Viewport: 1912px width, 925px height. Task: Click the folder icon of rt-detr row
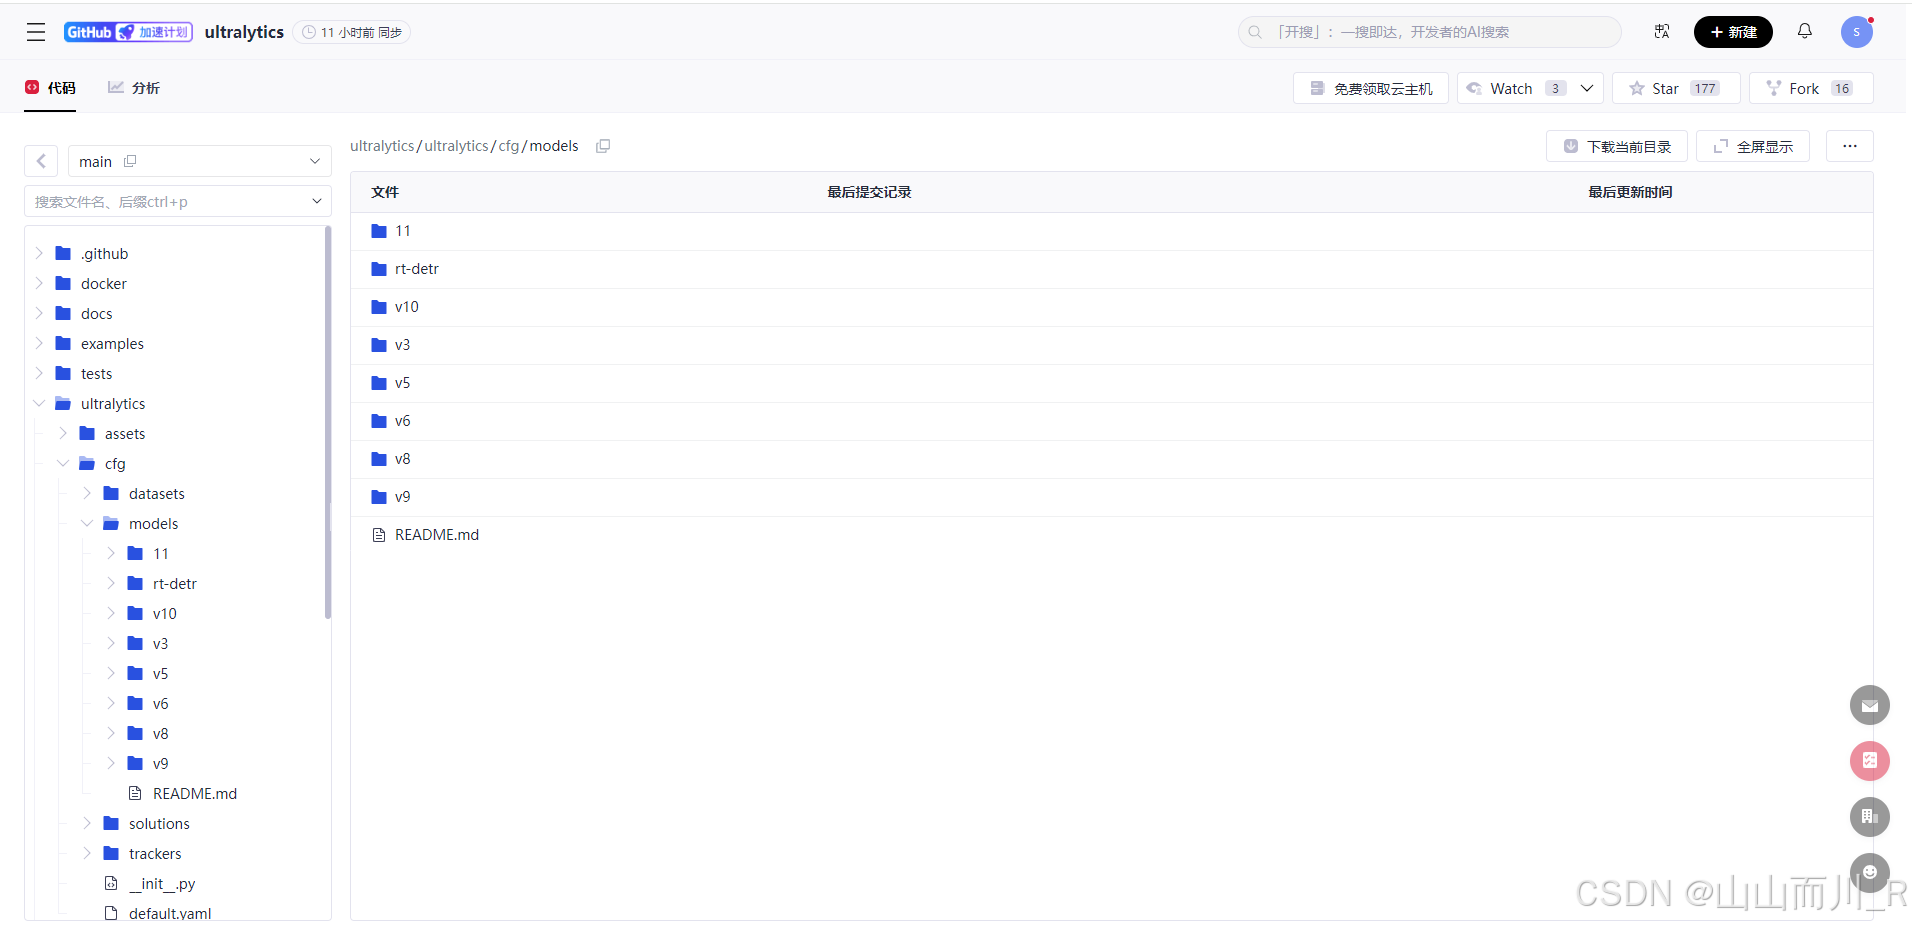(x=379, y=269)
